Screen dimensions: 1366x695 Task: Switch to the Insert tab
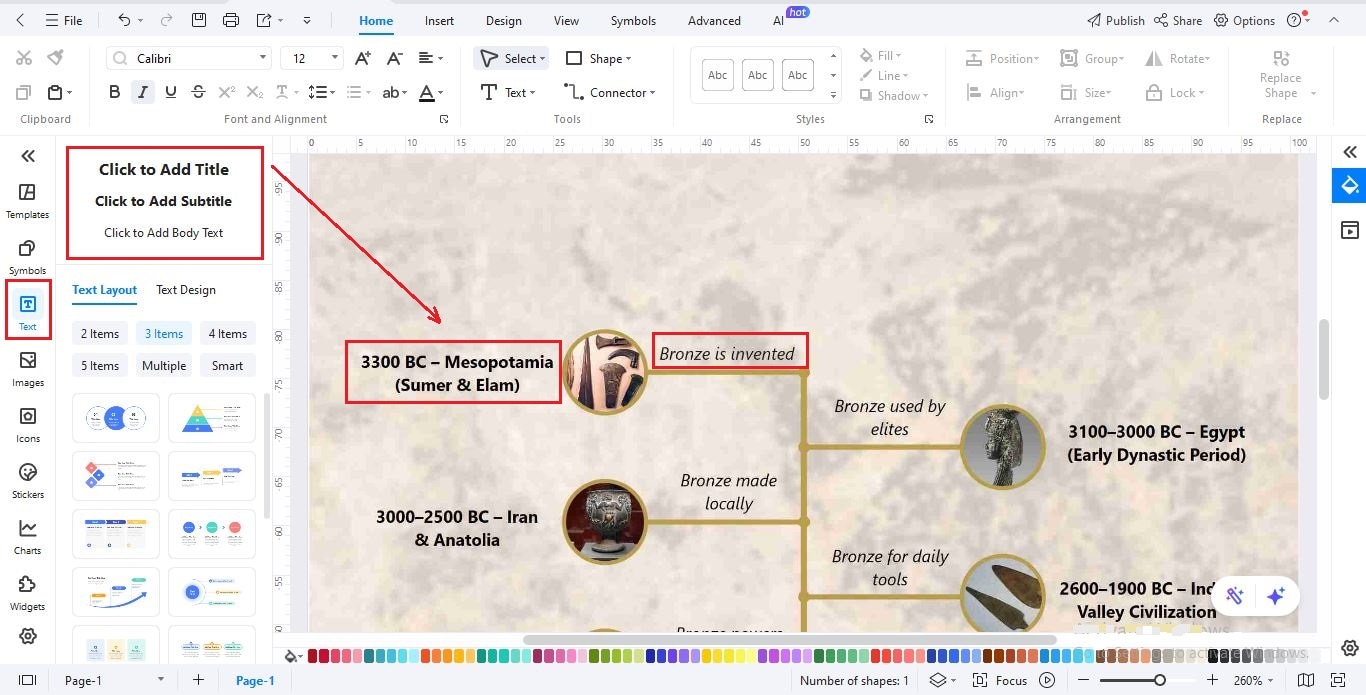pos(439,20)
